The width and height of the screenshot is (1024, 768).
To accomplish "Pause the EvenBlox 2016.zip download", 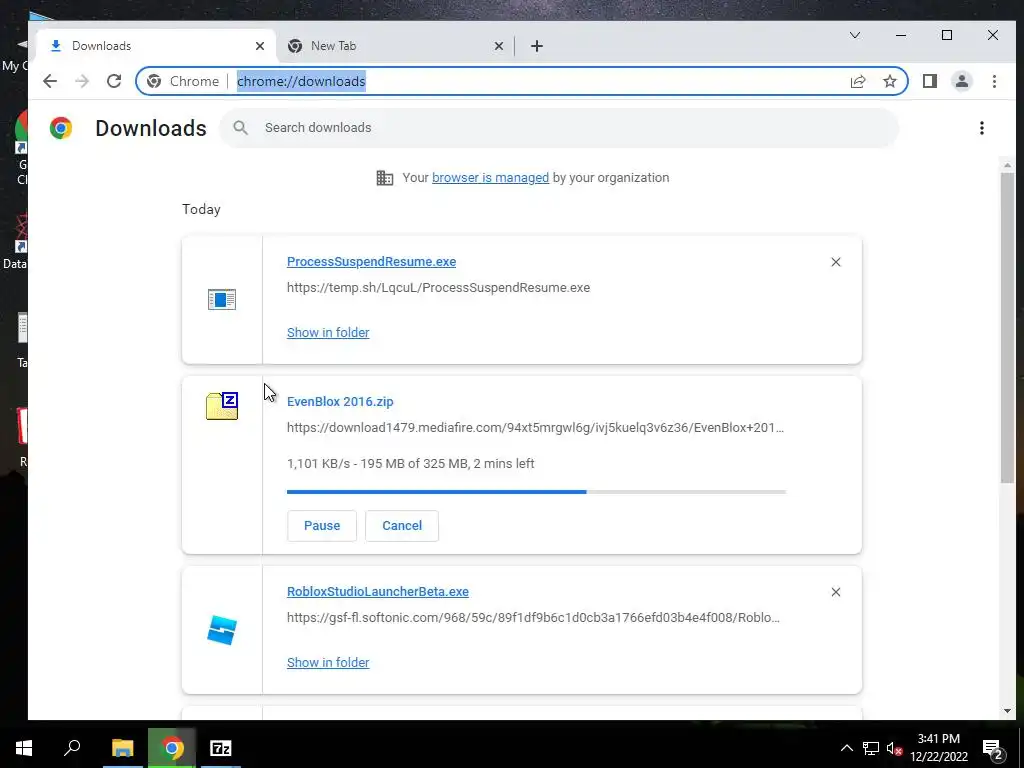I will coord(322,526).
